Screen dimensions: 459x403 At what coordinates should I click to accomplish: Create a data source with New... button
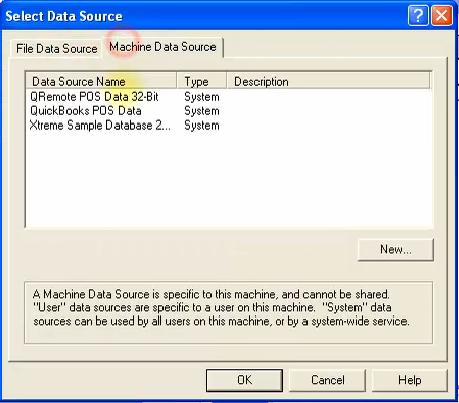pyautogui.click(x=396, y=249)
